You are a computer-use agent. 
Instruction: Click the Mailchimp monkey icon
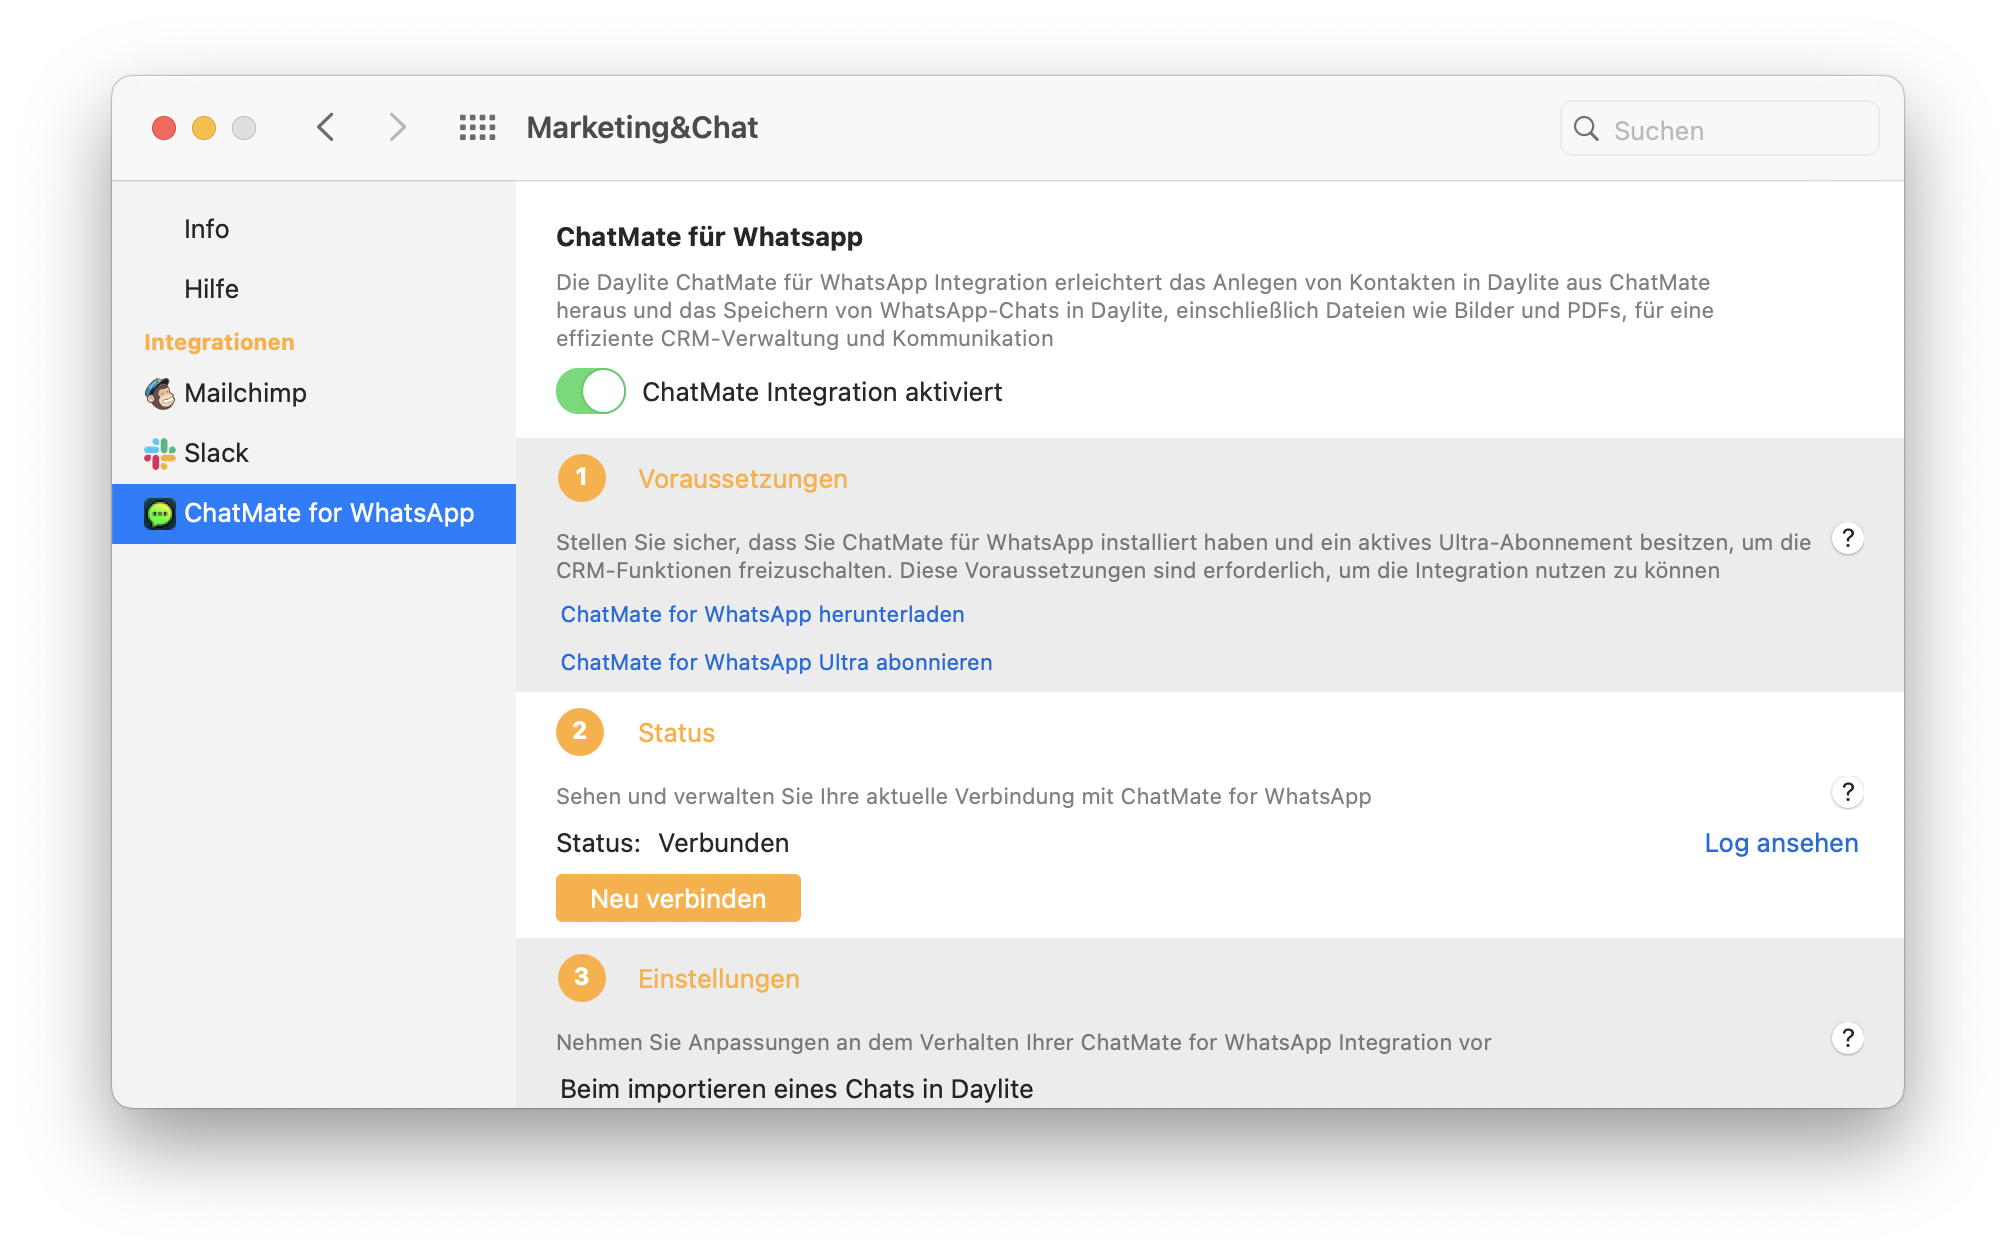[x=160, y=393]
